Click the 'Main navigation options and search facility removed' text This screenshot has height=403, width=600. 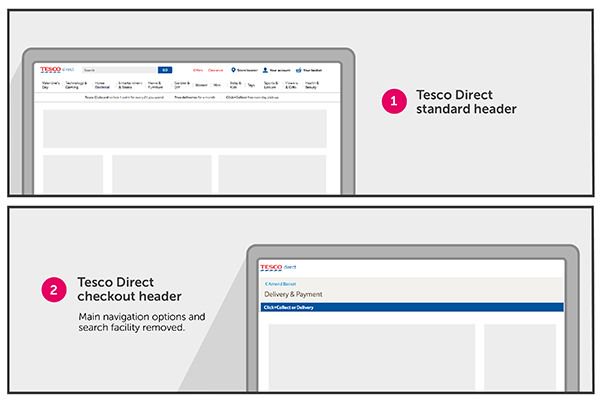click(142, 322)
